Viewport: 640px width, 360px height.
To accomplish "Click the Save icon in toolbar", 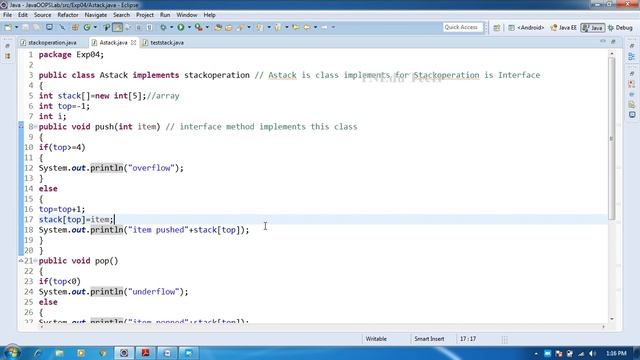I will [25, 27].
